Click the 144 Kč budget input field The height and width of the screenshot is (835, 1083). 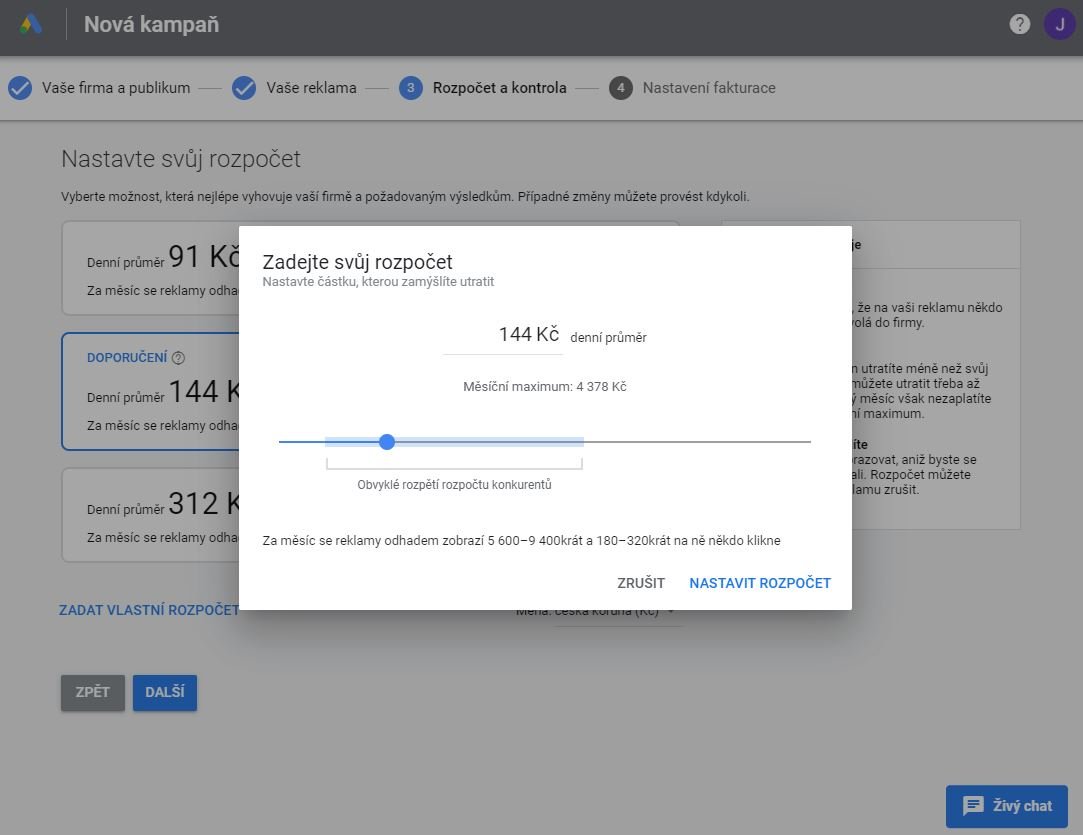click(503, 335)
